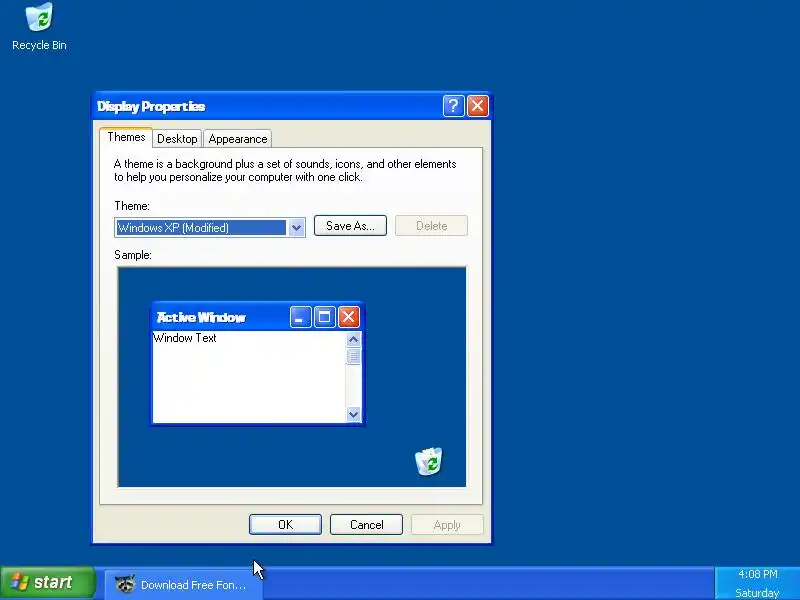Click the OK button
This screenshot has width=800, height=600.
click(x=285, y=524)
